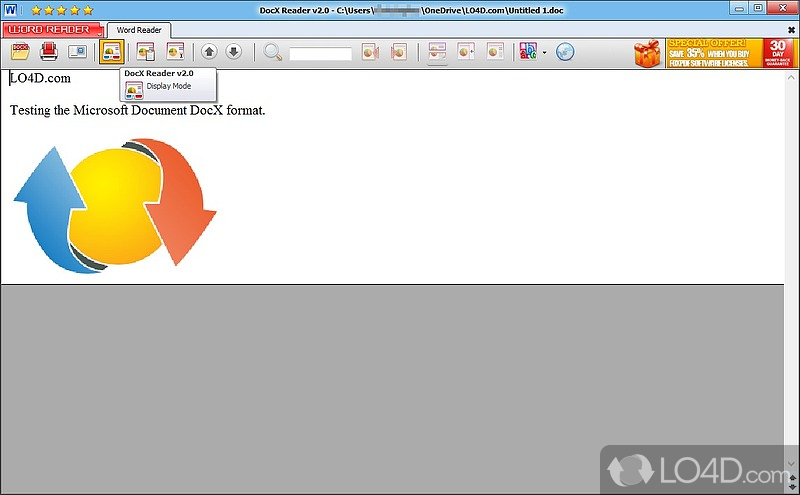The image size is (800, 495).
Task: Open the dropdown arrow beside the ABC icon
Action: pos(545,53)
